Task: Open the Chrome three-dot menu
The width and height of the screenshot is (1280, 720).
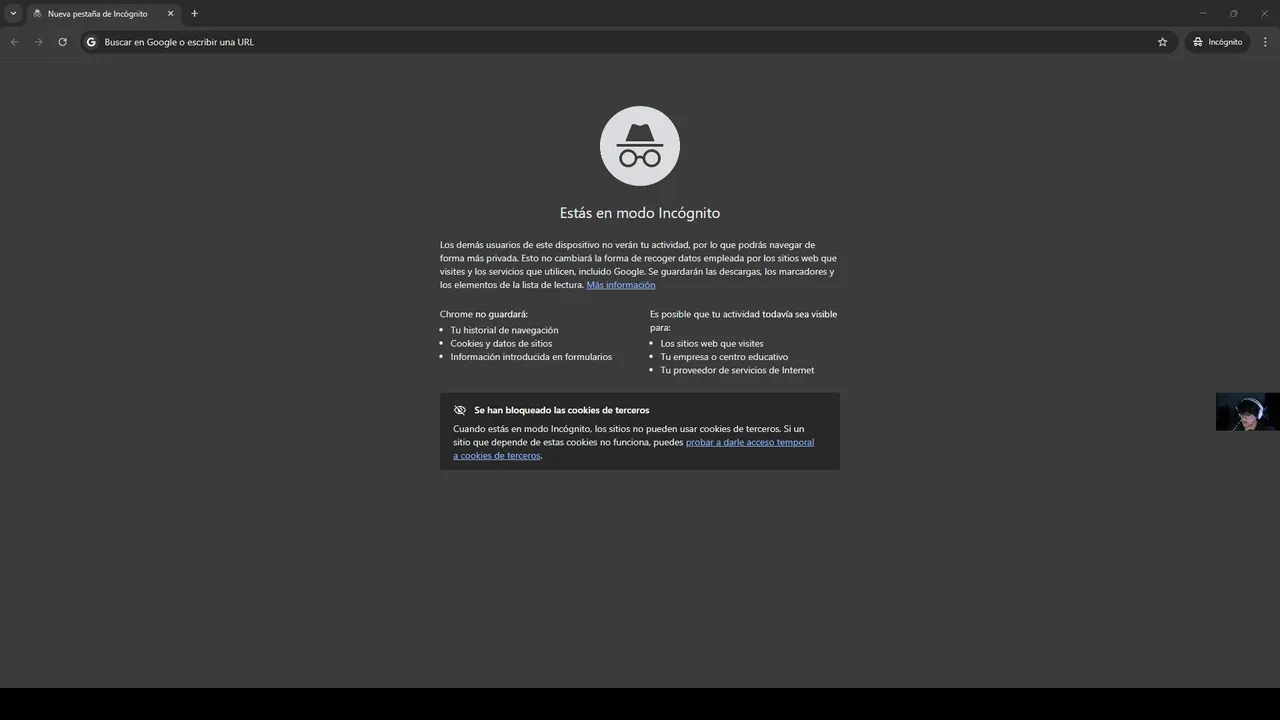Action: point(1265,42)
